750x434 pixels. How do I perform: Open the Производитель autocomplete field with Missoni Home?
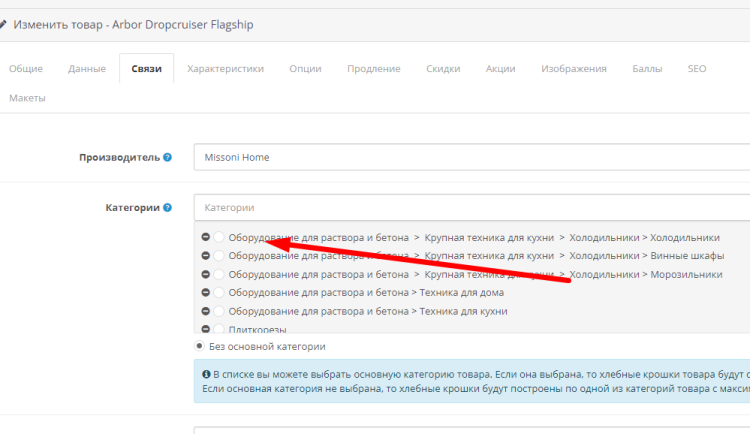[470, 157]
